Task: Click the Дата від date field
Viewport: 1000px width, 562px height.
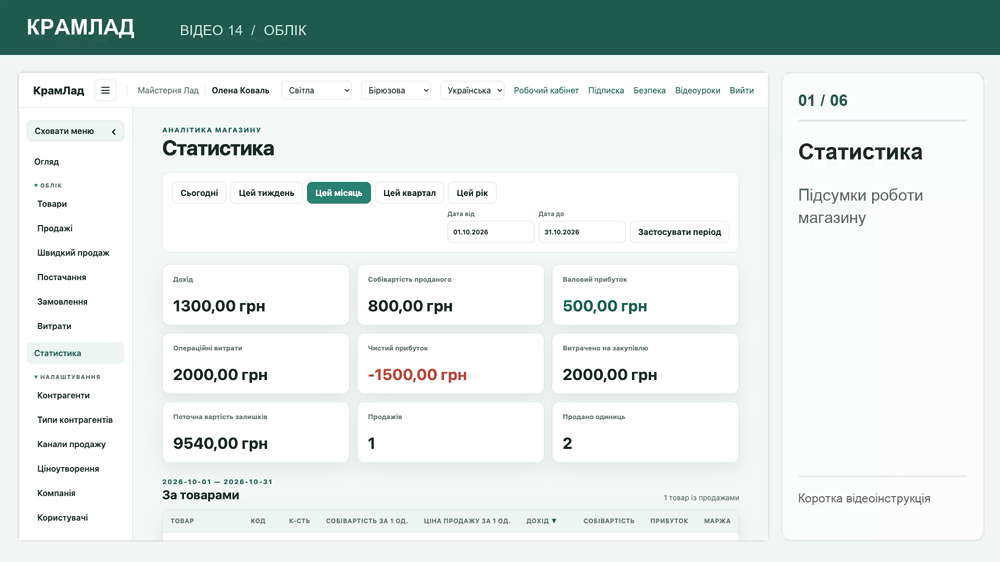Action: pos(490,232)
